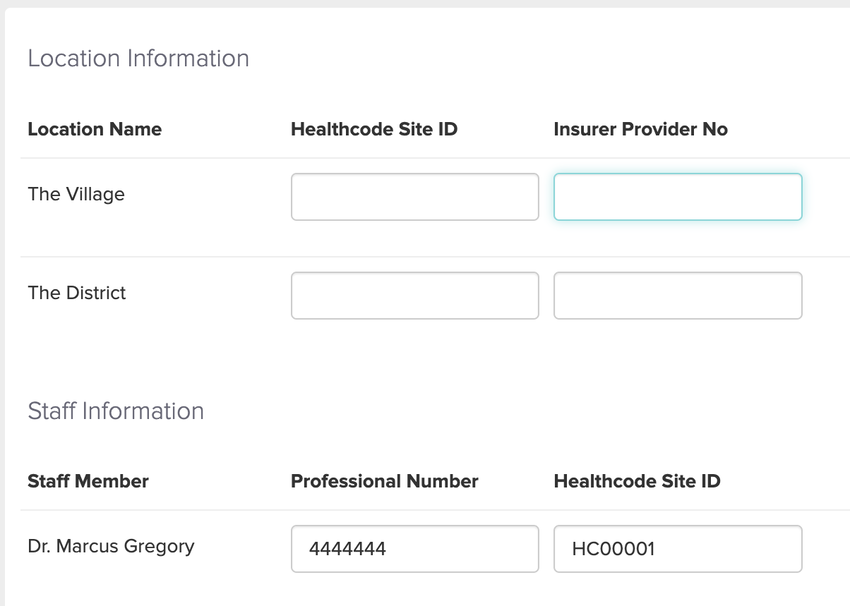Click Healthcode Site ID field for Dr. Marcus Gregory

point(677,549)
